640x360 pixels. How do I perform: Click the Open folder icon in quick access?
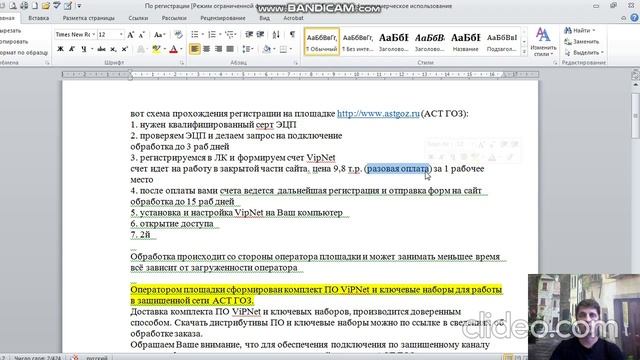[45, 6]
